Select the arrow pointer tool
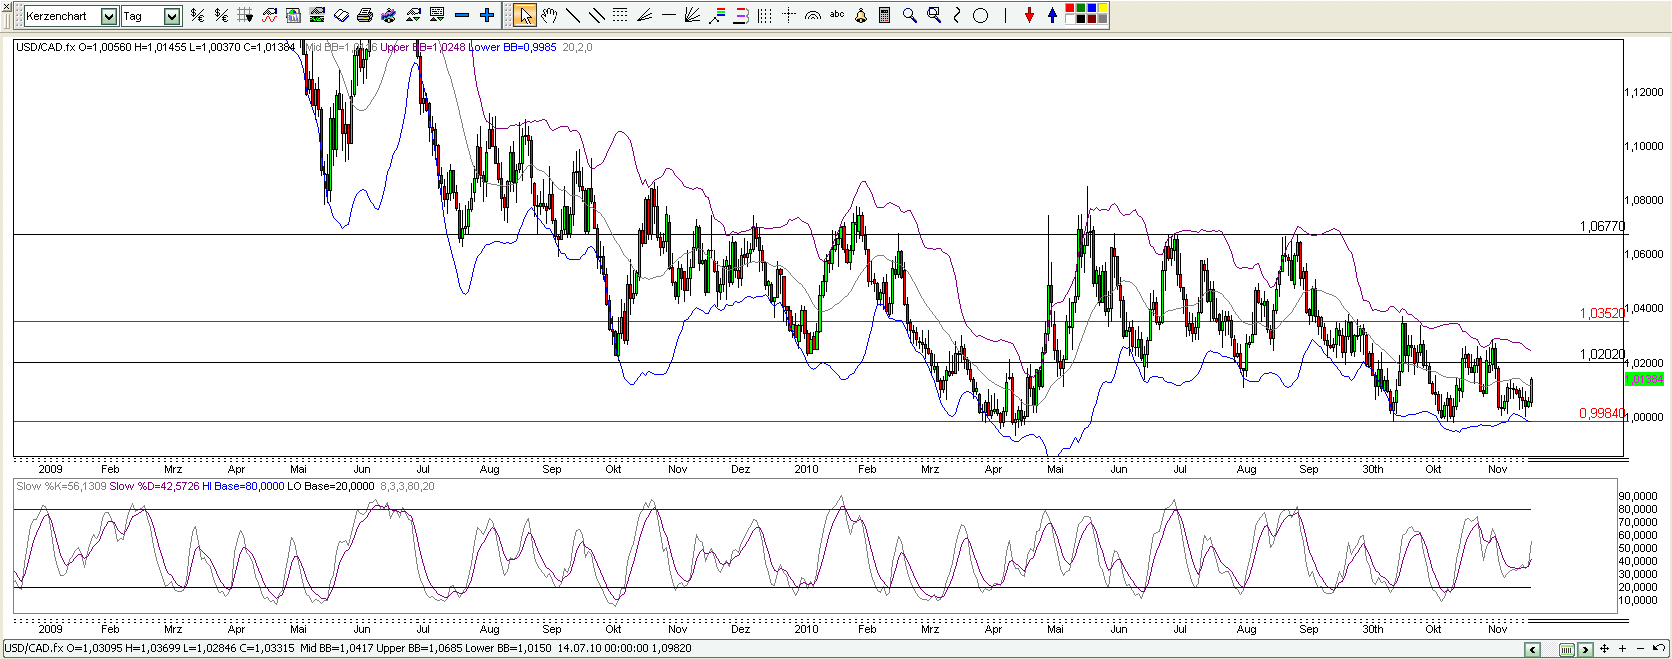Viewport: 1672px width, 659px height. pyautogui.click(x=525, y=15)
